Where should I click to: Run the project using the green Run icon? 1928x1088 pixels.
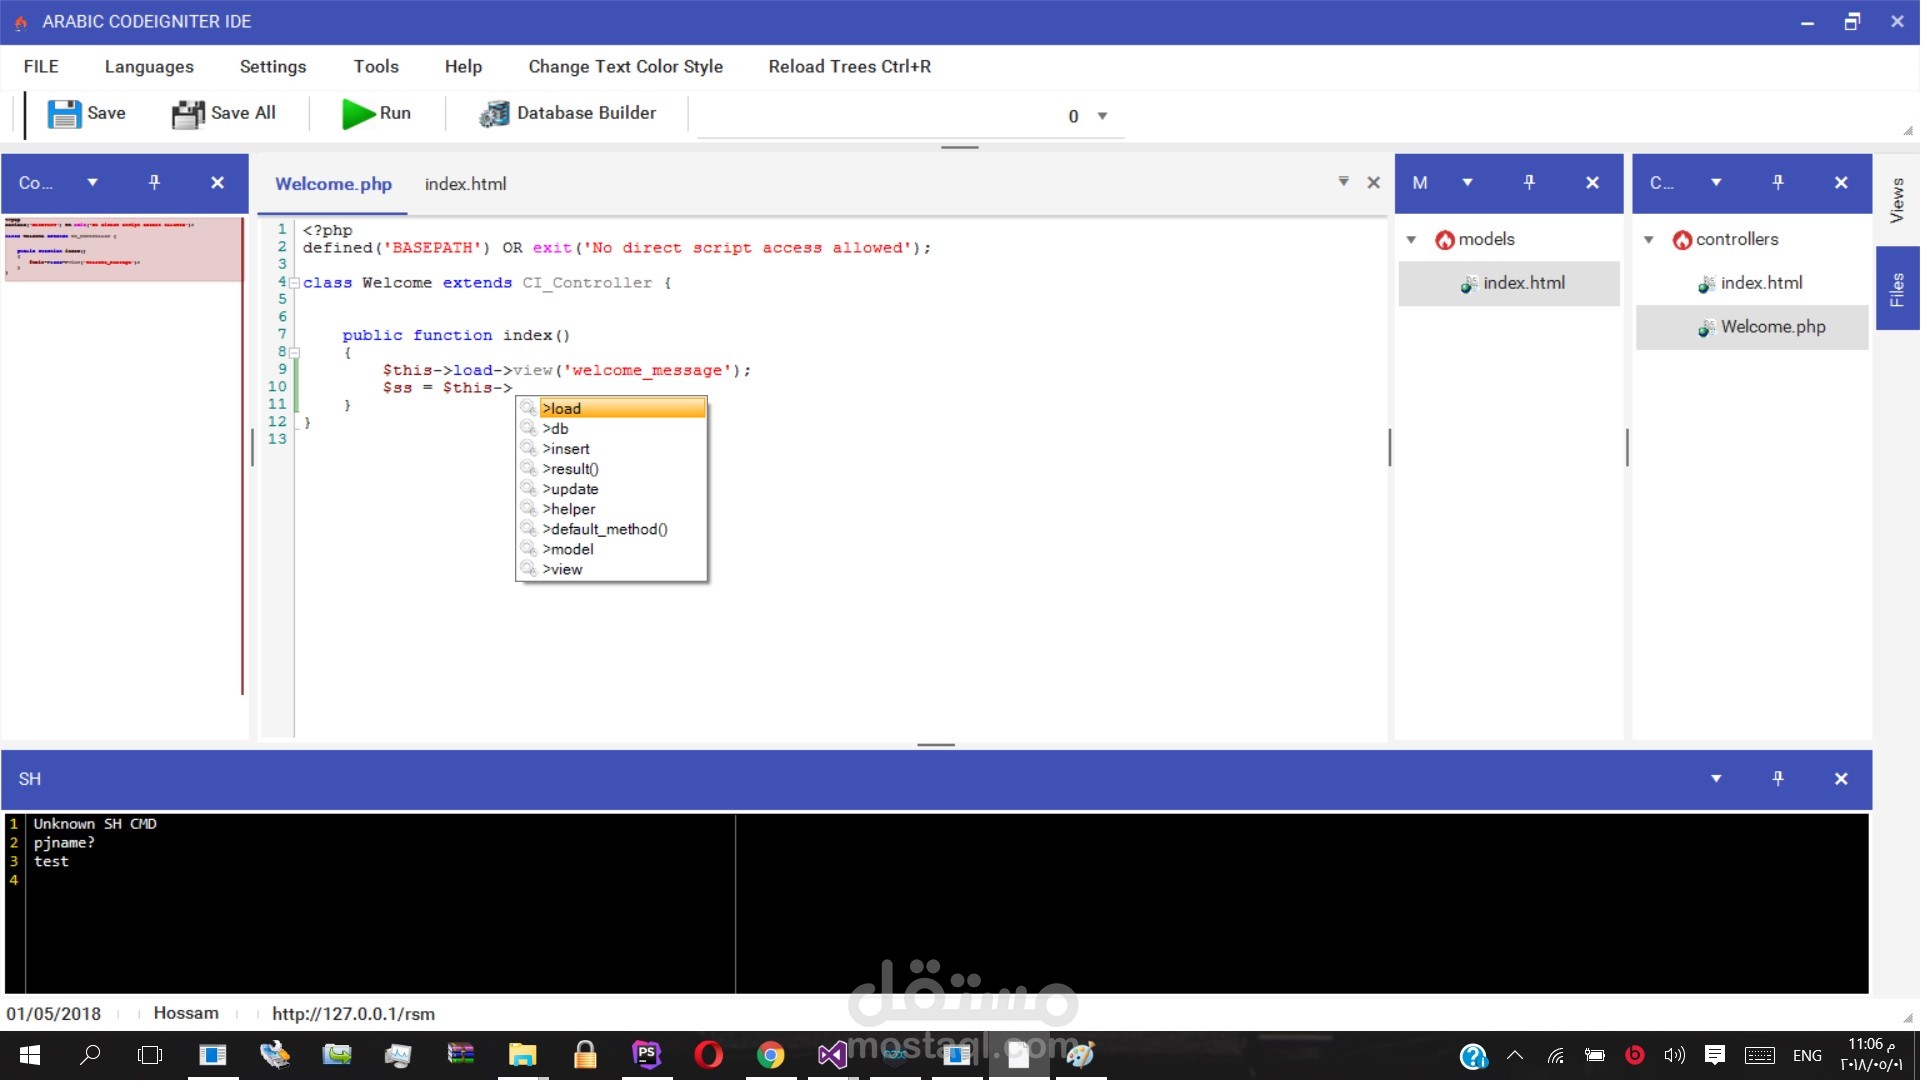click(x=359, y=113)
